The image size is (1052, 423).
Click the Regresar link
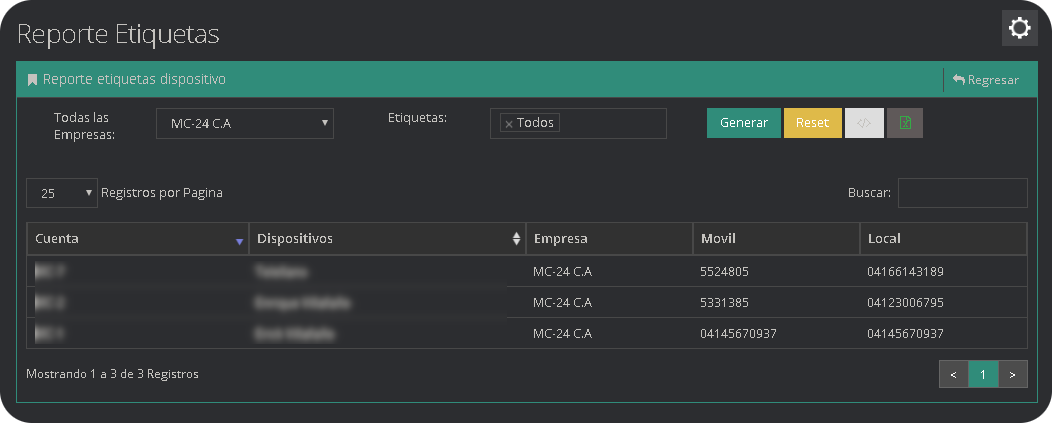[986, 80]
